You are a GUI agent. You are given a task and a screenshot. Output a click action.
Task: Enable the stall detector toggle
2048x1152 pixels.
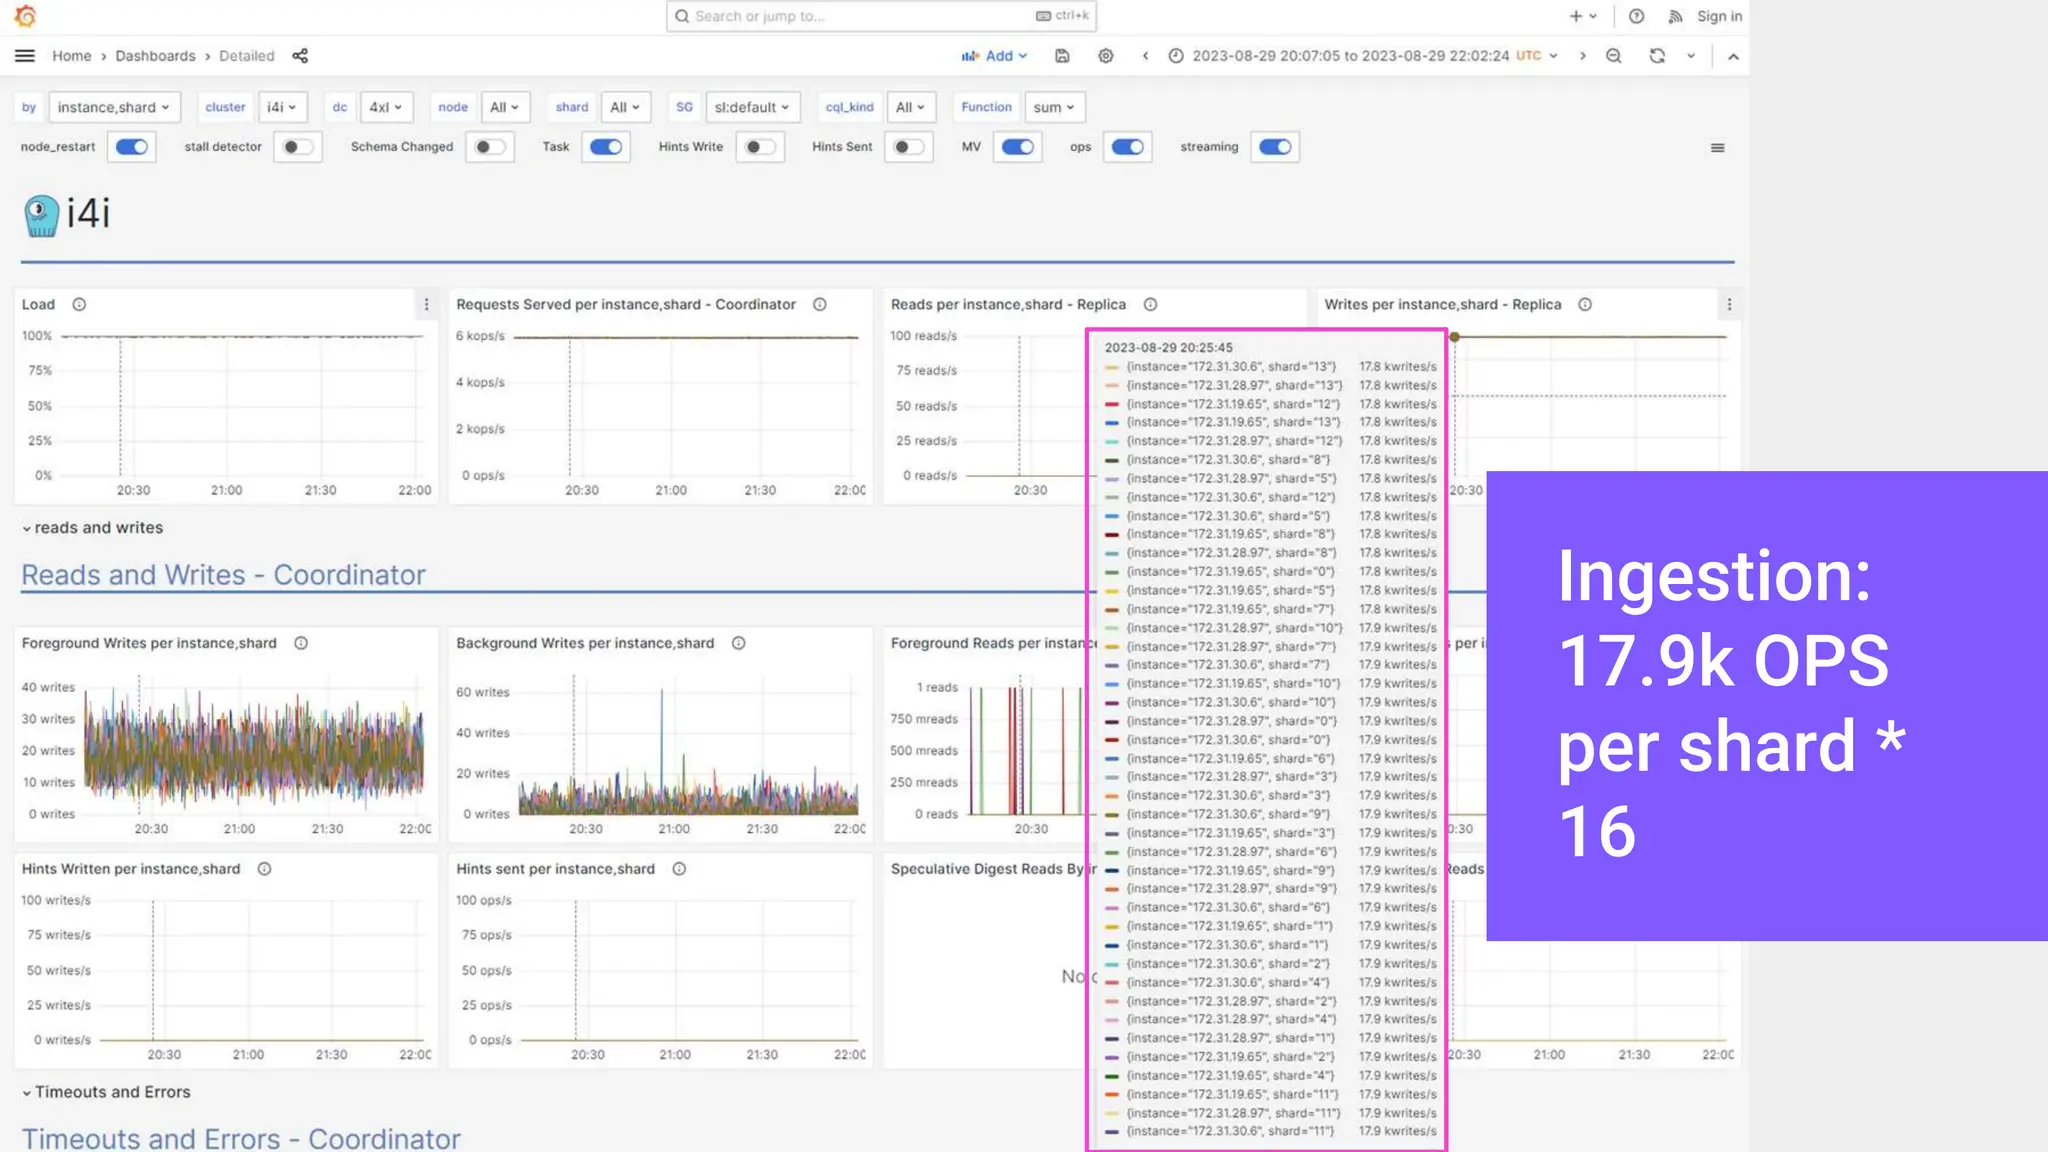[x=297, y=147]
